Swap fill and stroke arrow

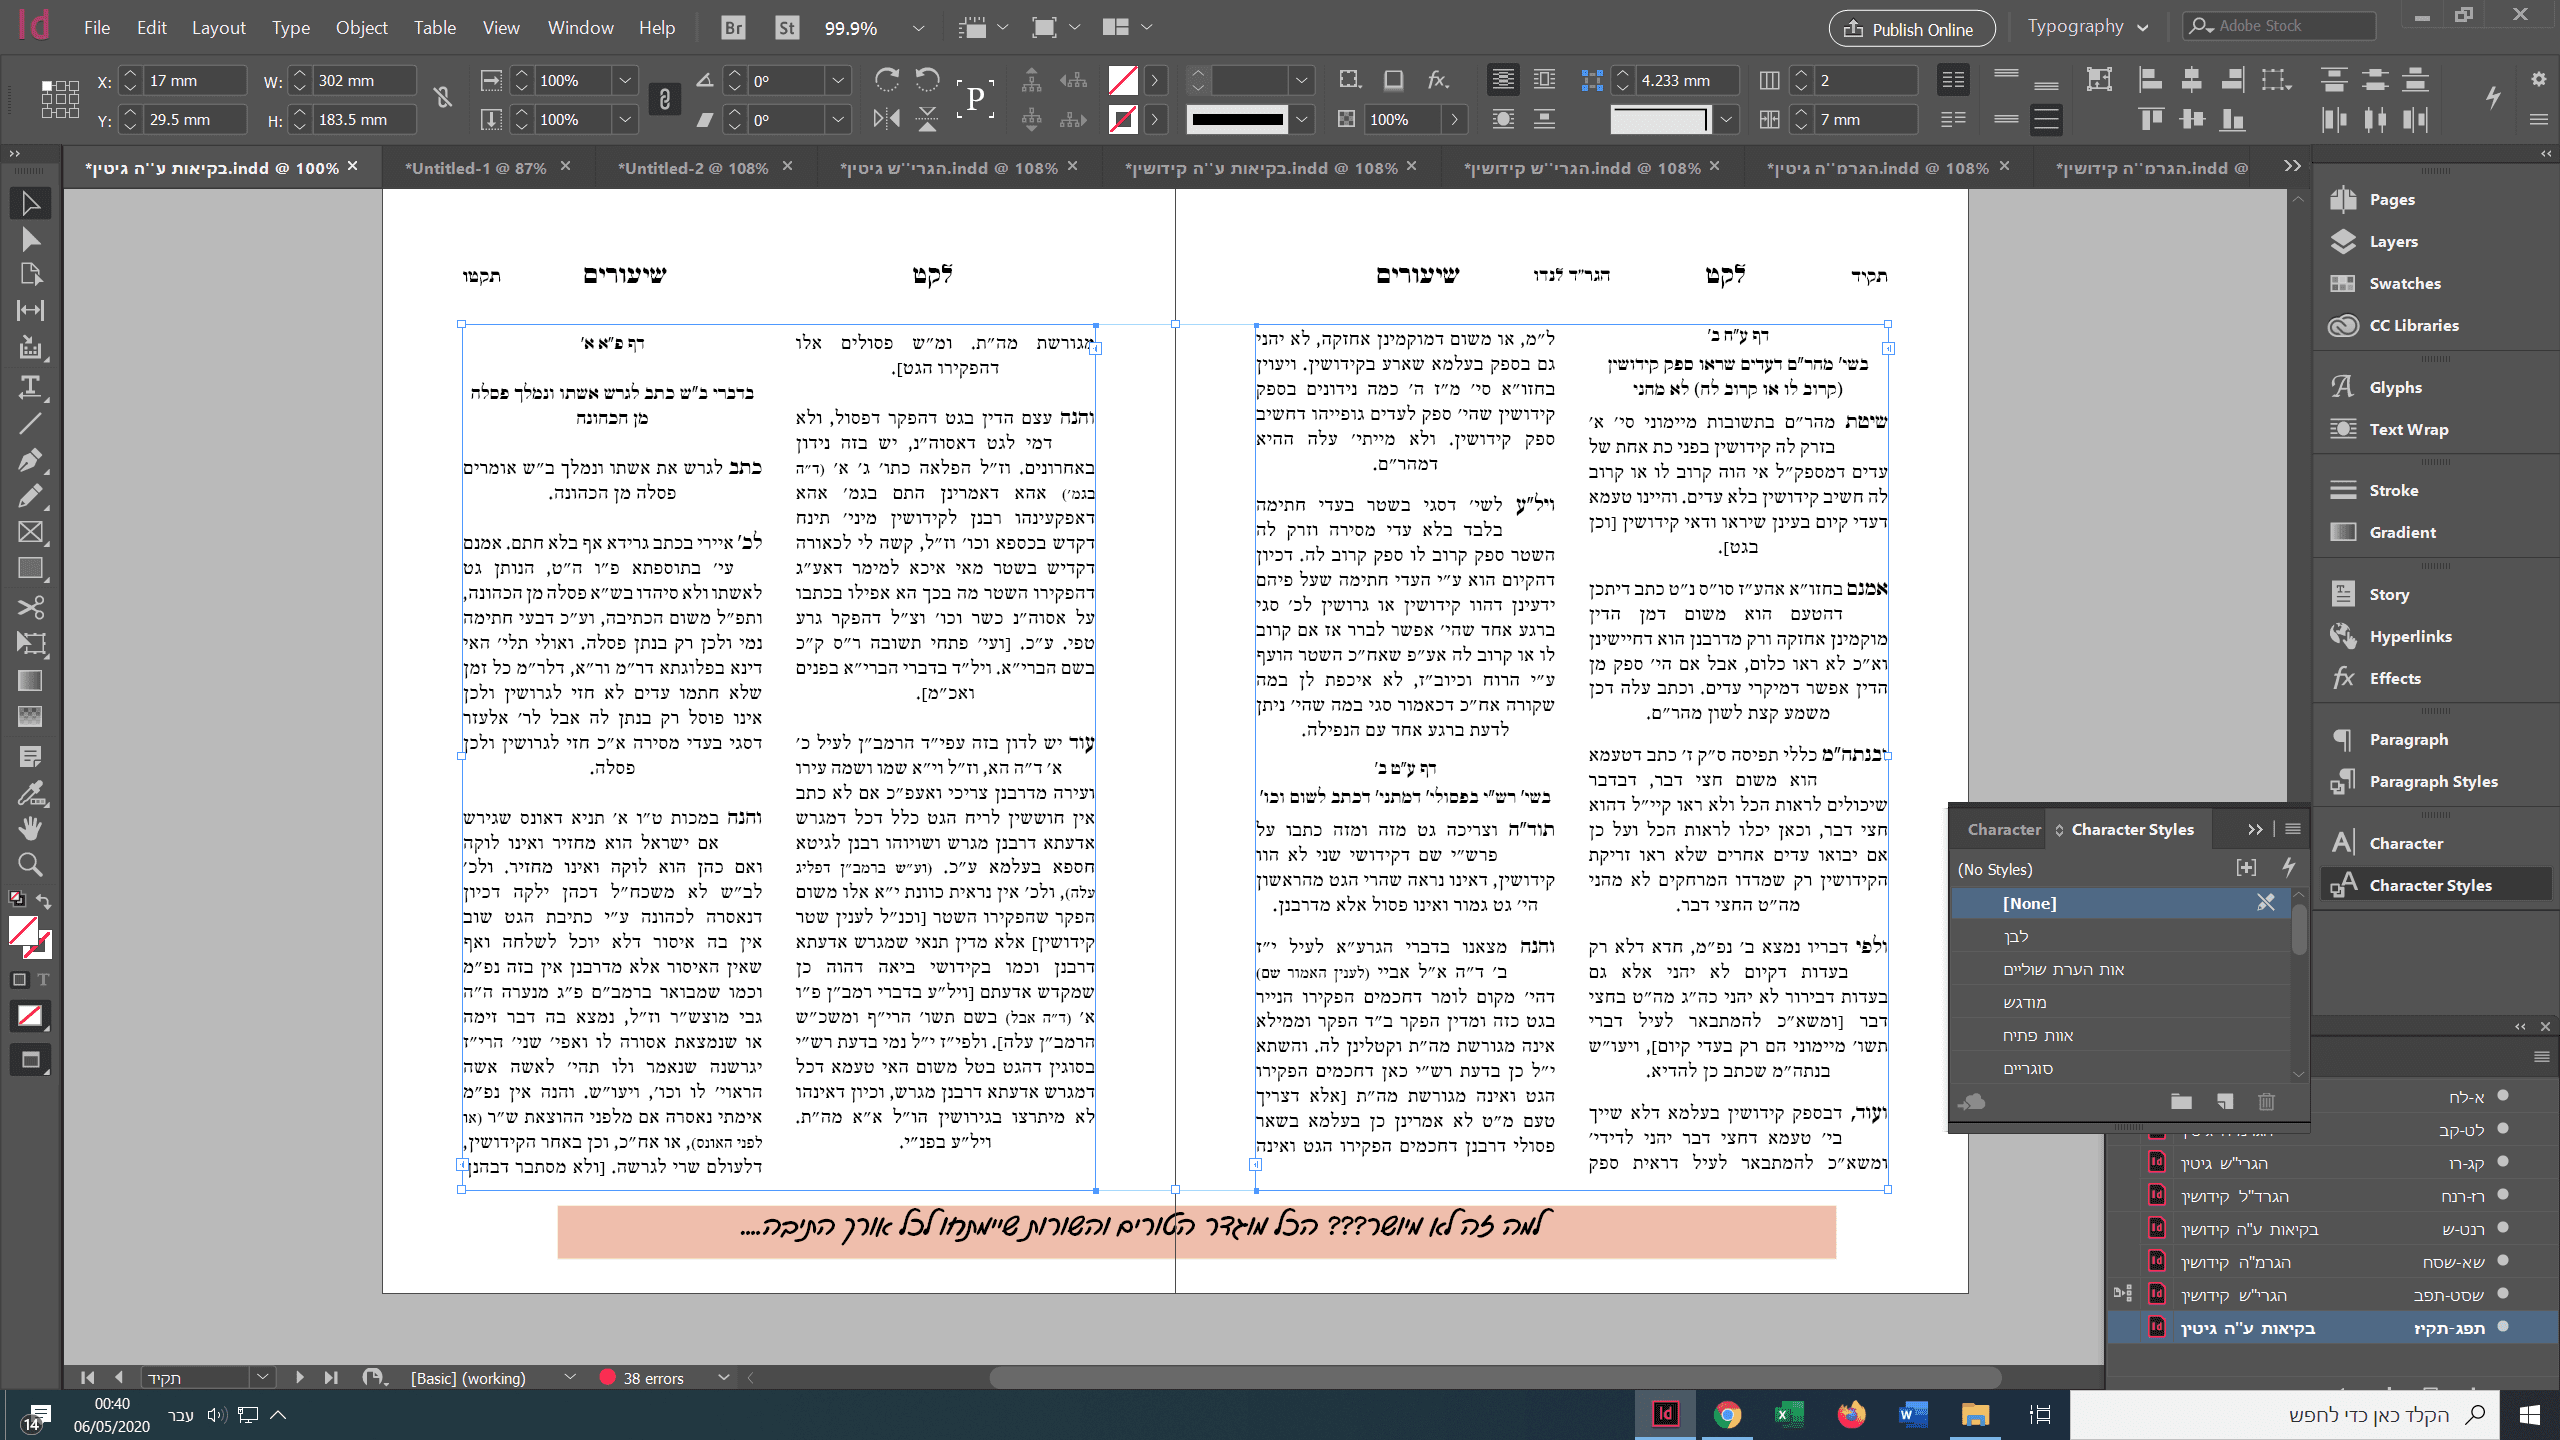pyautogui.click(x=44, y=901)
